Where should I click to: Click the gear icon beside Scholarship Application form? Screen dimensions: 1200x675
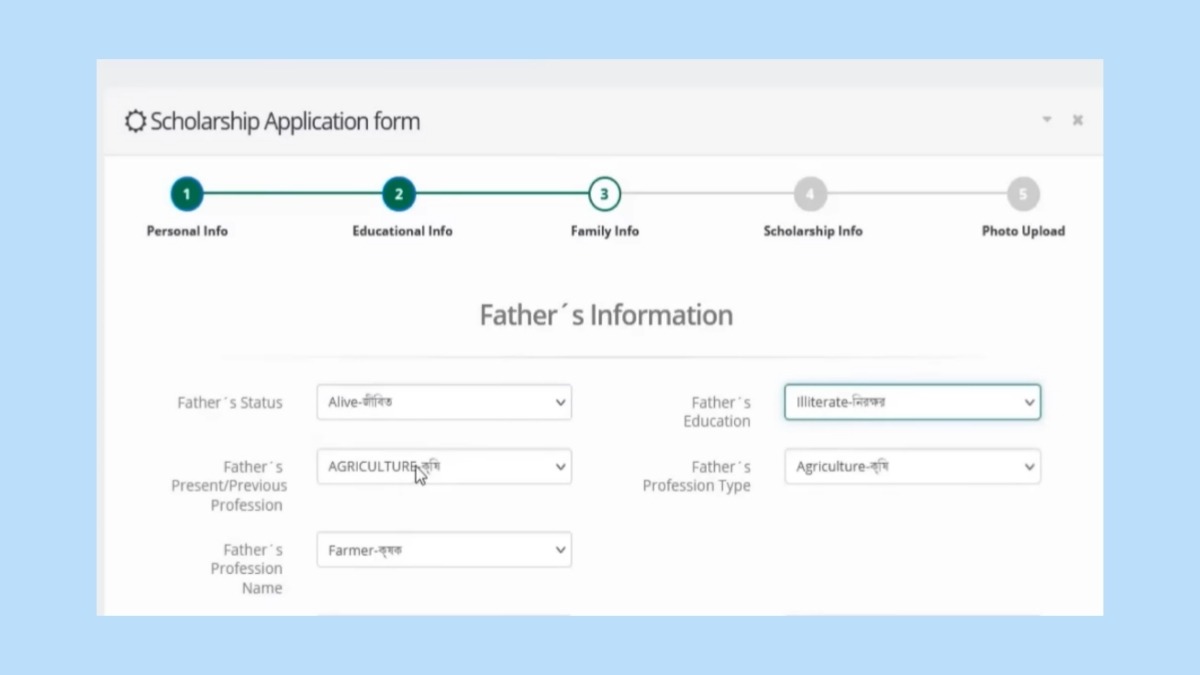click(135, 122)
